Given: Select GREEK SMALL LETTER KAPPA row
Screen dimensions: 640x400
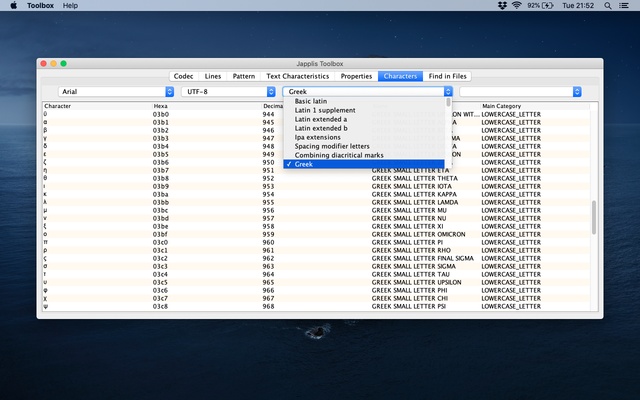Looking at the screenshot, I should coord(316,194).
